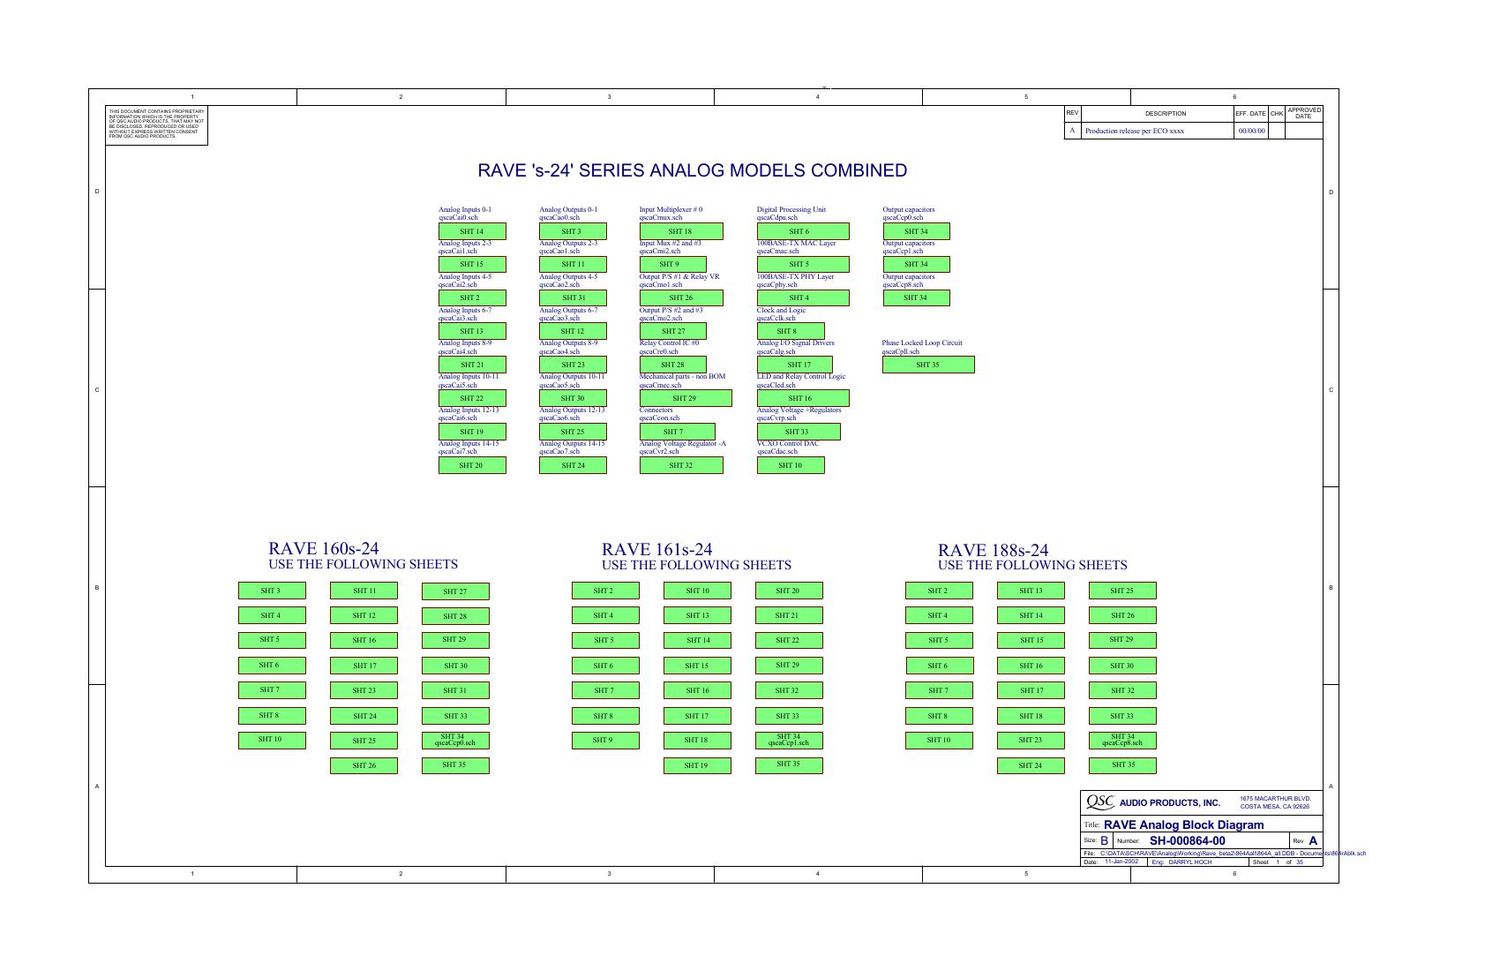Select the 'RAVE 160s-24' heading
Screen dimensions: 1500x971
click(324, 548)
